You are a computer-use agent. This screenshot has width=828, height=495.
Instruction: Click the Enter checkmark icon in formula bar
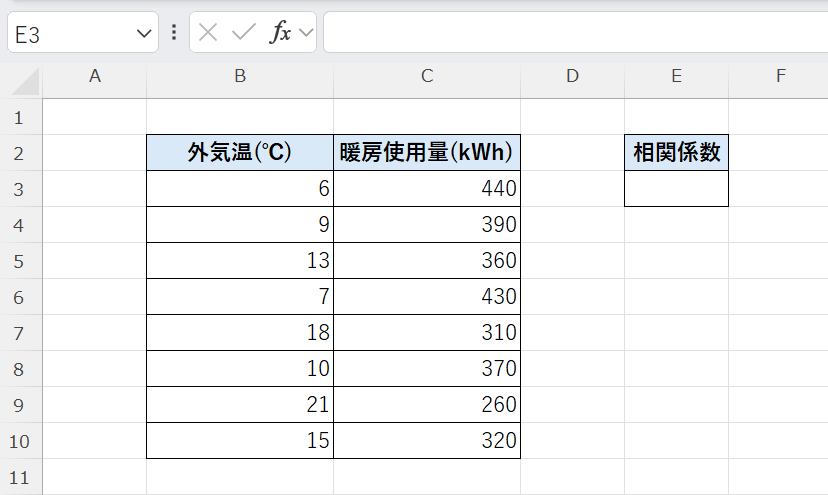243,32
